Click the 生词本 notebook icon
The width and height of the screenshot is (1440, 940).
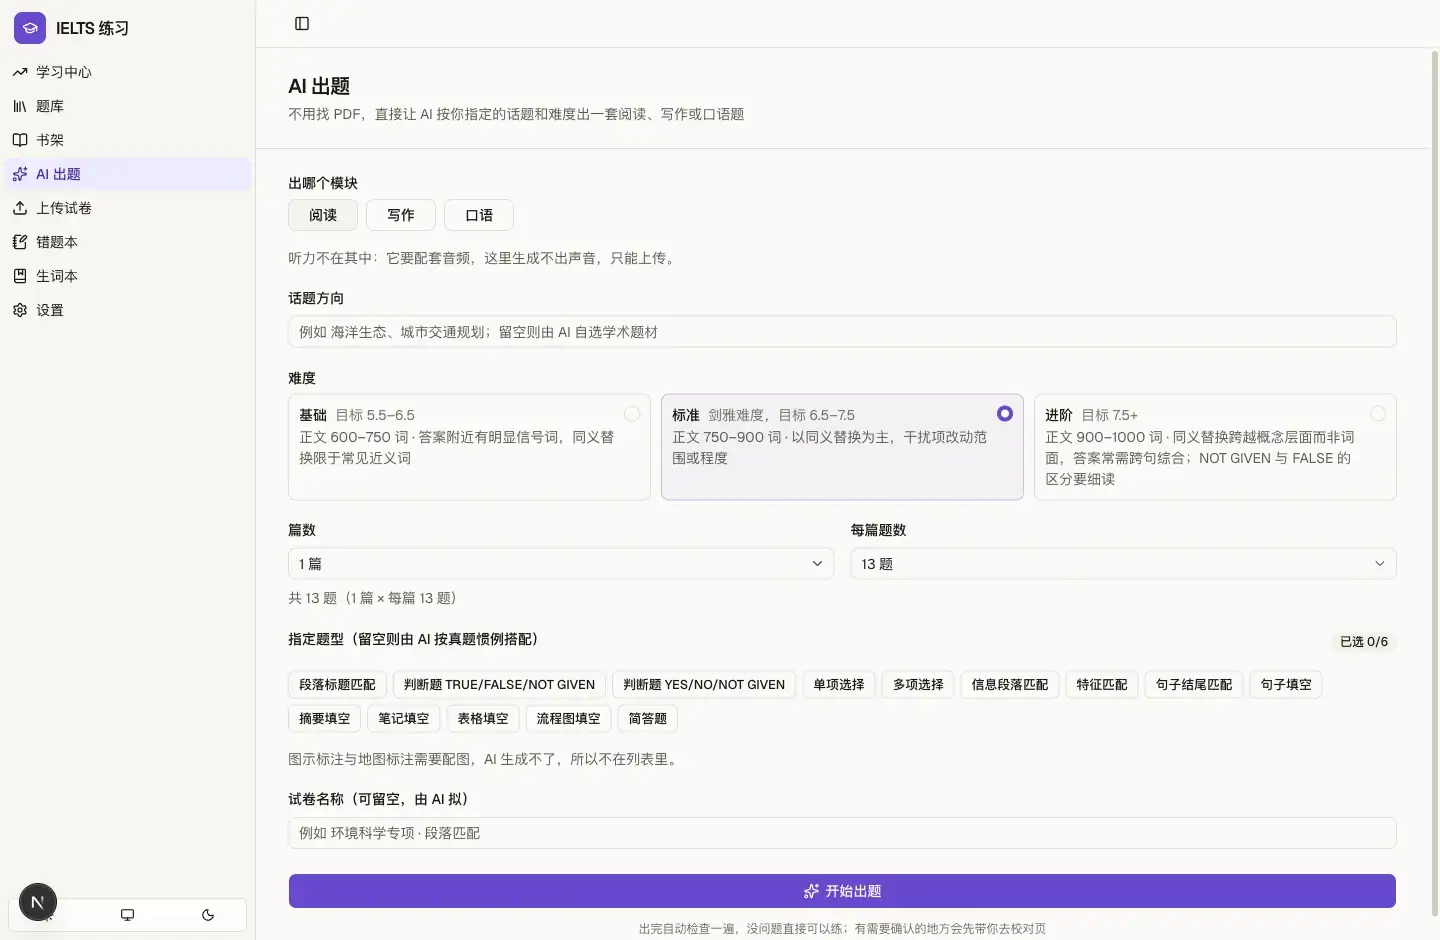(20, 276)
